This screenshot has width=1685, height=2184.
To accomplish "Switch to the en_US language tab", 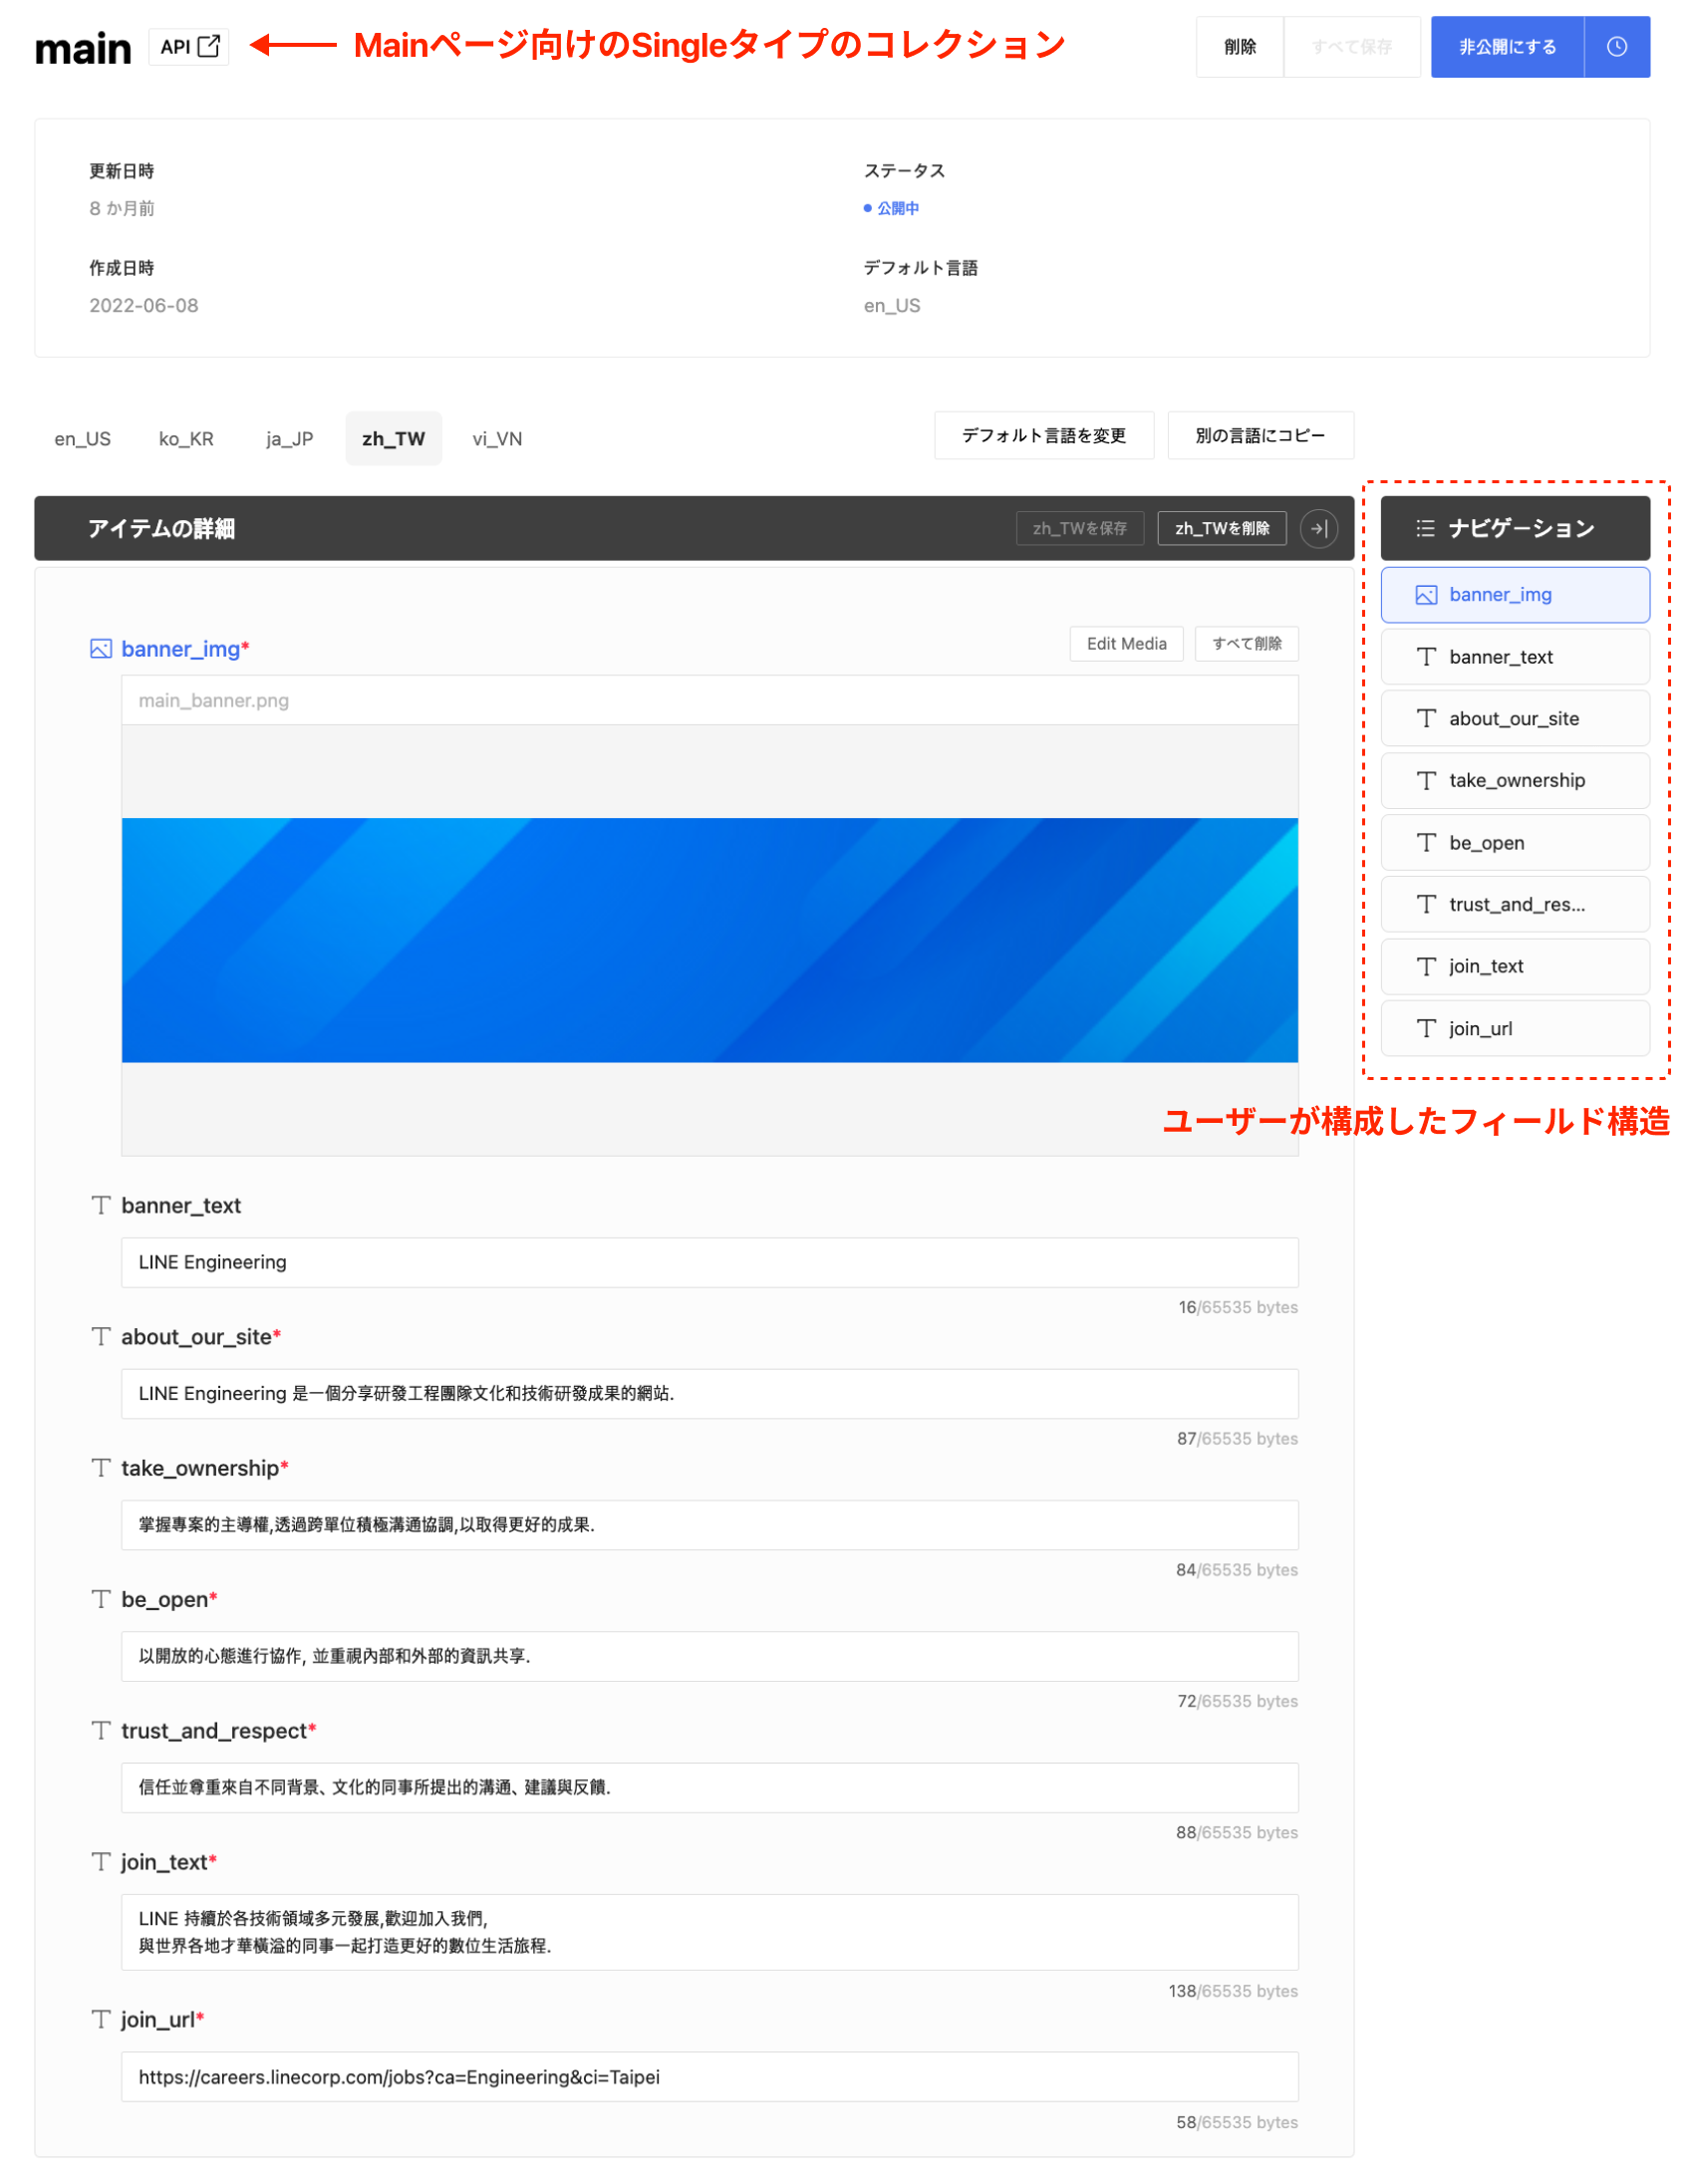I will (83, 439).
